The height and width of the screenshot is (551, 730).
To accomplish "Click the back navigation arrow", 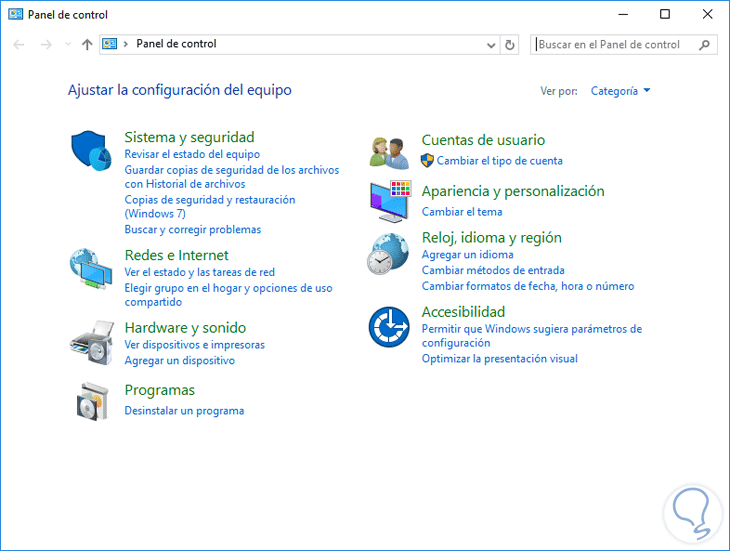I will click(19, 45).
